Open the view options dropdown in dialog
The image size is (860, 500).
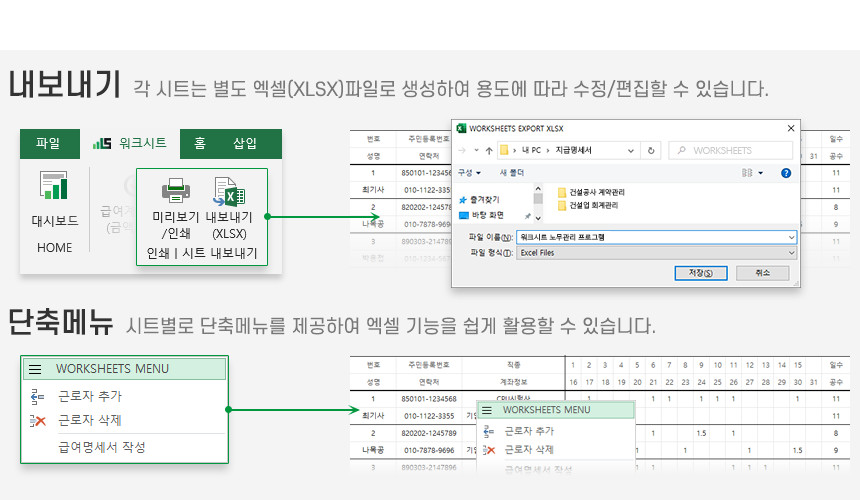click(752, 173)
